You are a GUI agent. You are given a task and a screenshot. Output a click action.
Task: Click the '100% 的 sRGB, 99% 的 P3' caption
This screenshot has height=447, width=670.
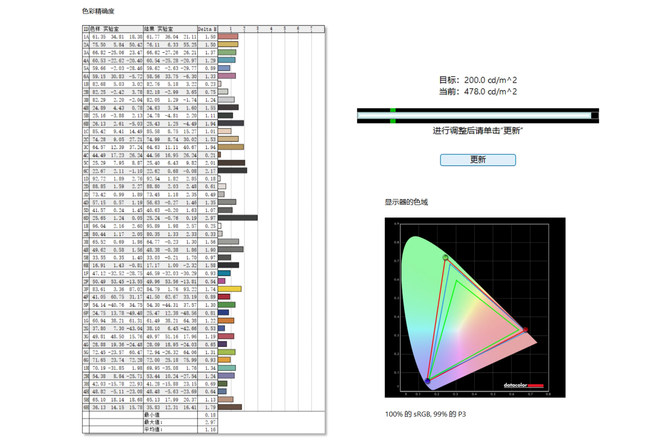[426, 414]
